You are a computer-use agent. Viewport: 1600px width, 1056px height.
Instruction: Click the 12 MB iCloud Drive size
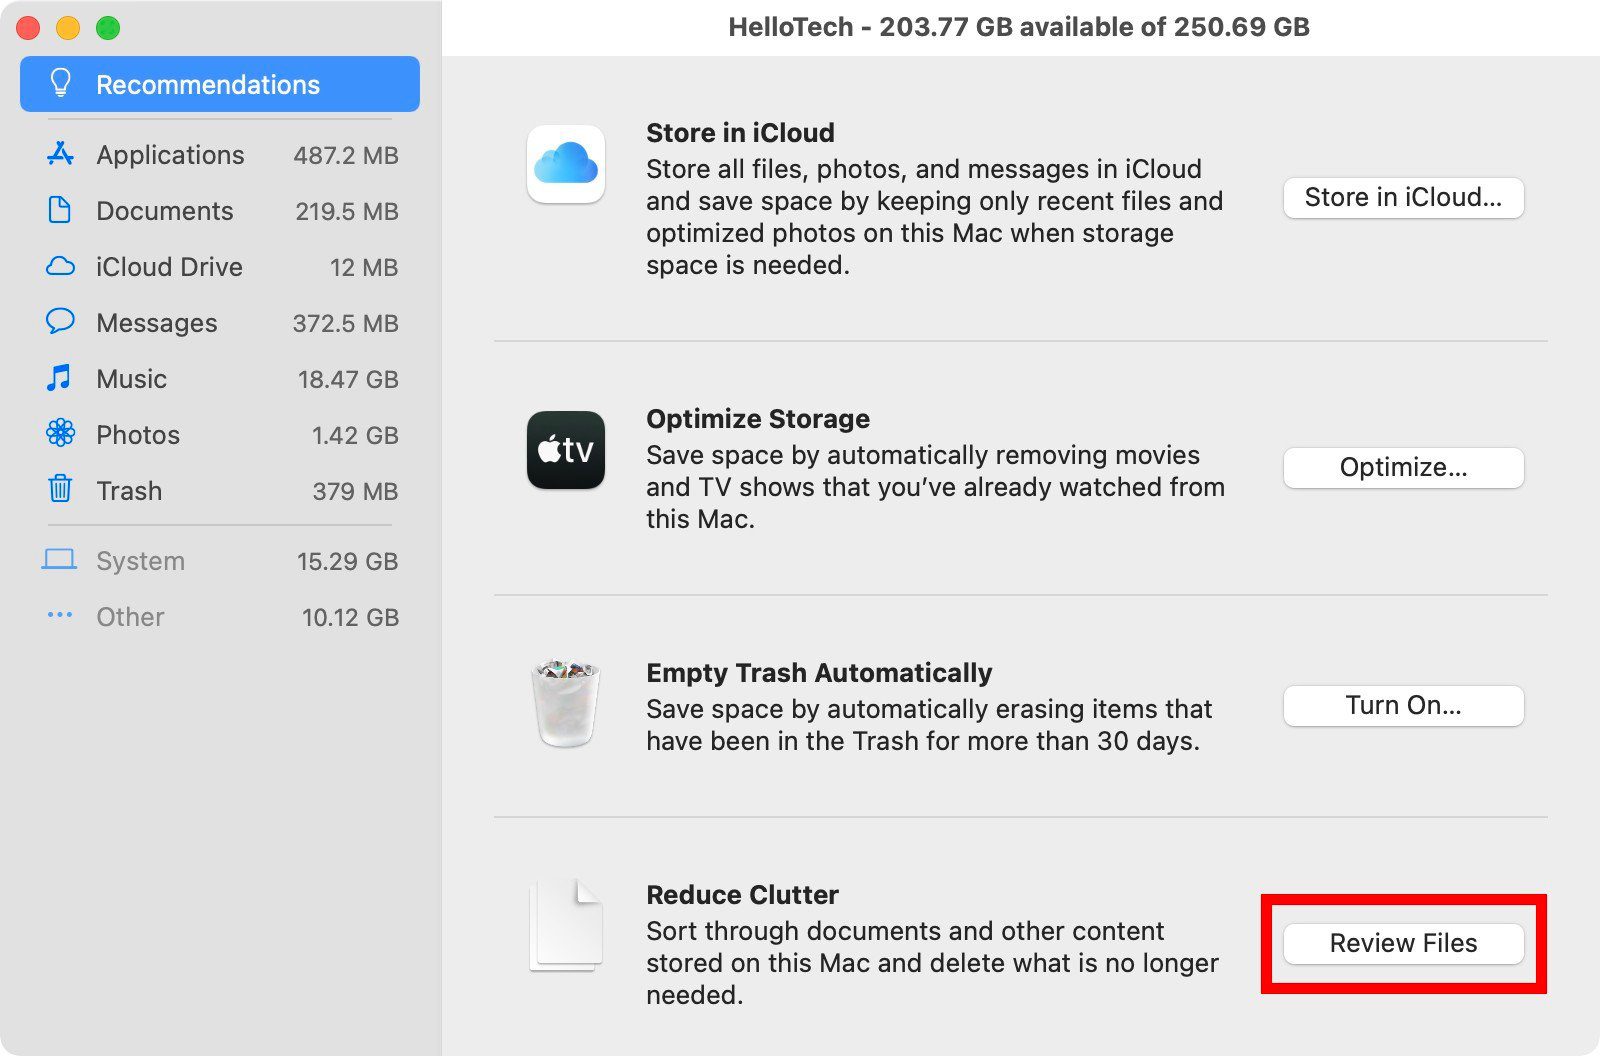click(364, 267)
